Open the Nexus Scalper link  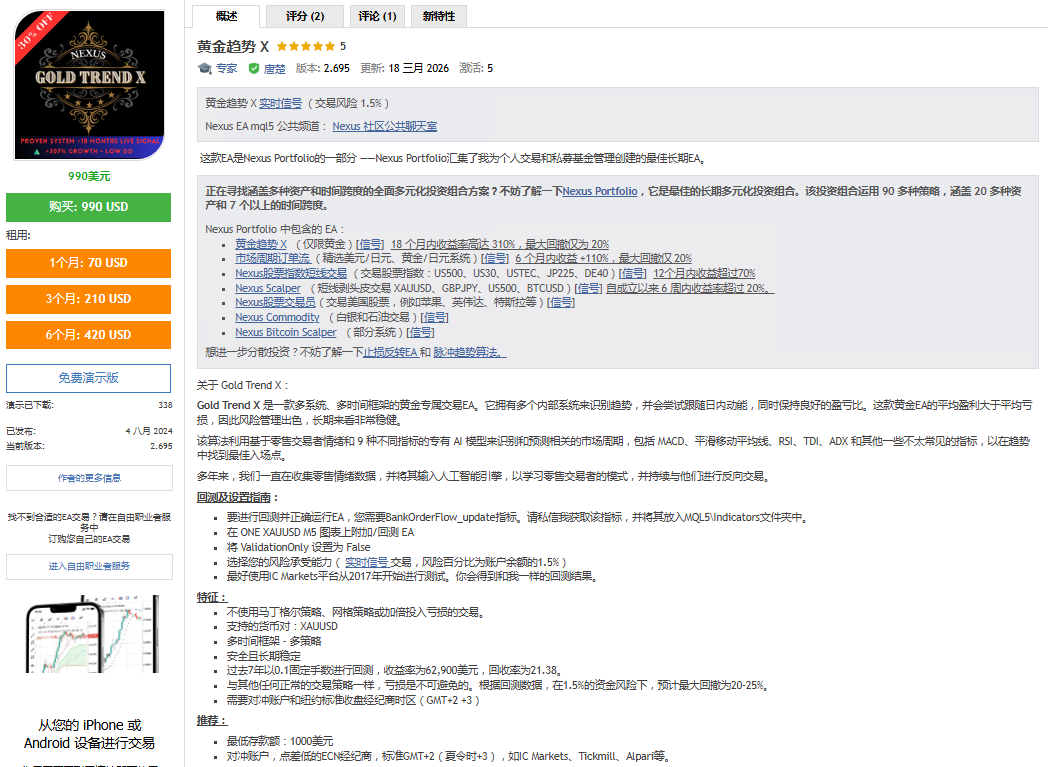pyautogui.click(x=268, y=288)
